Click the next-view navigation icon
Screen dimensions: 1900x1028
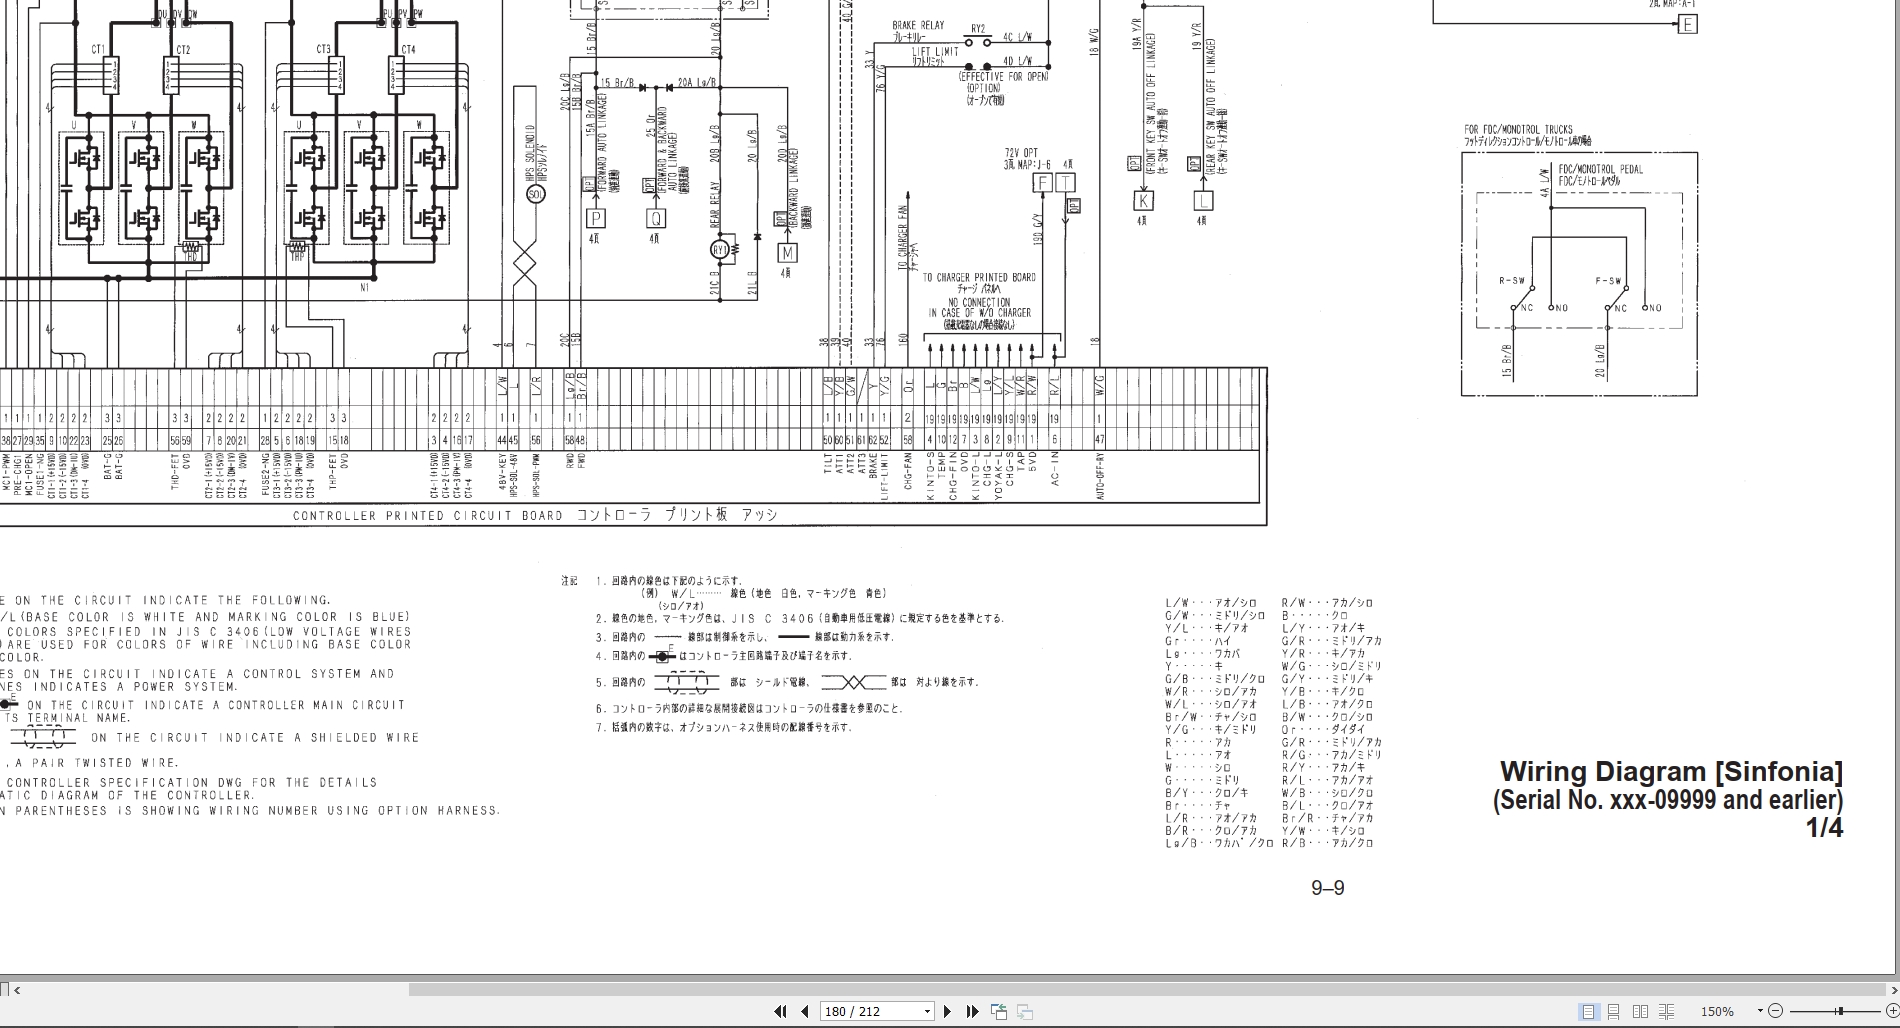point(1024,1011)
